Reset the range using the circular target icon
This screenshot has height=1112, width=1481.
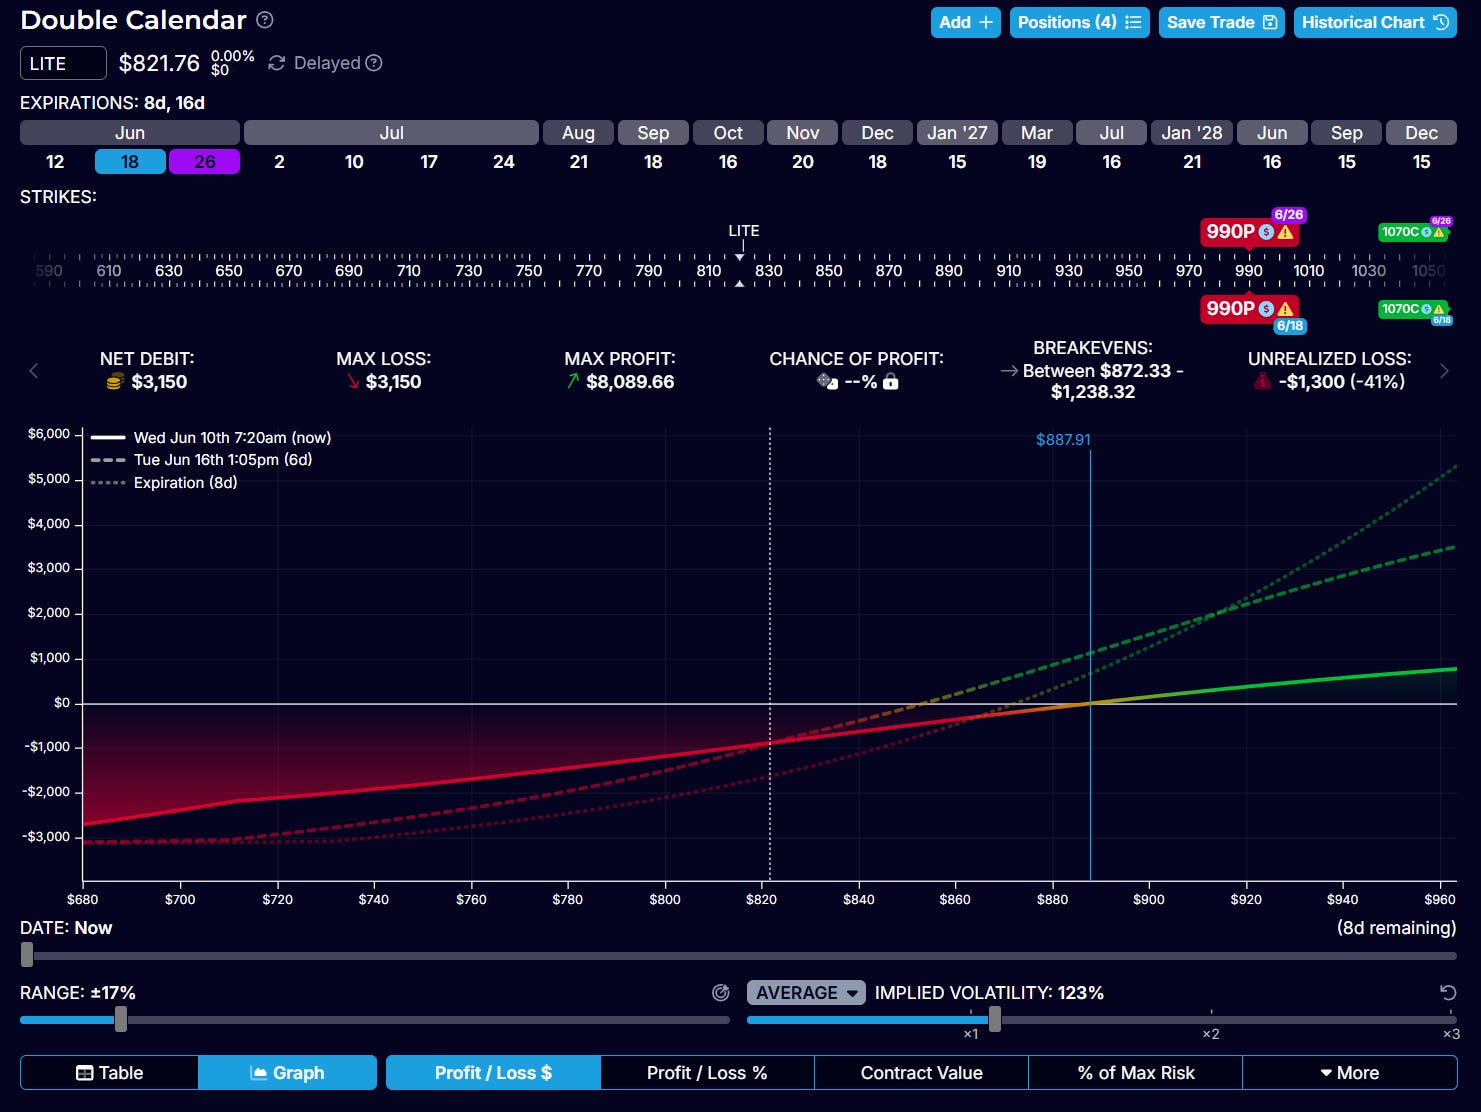[720, 993]
